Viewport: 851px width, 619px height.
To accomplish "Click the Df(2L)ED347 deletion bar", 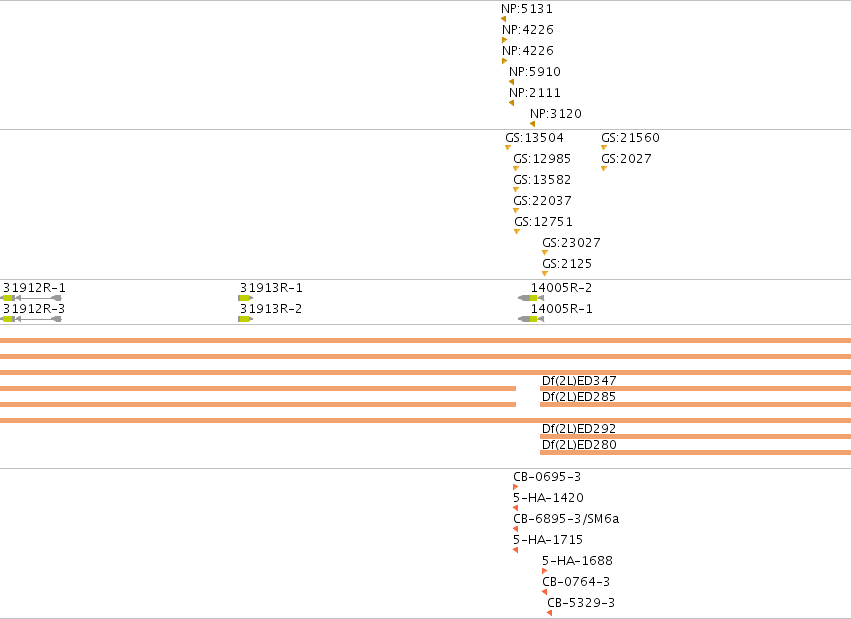I will coord(695,388).
